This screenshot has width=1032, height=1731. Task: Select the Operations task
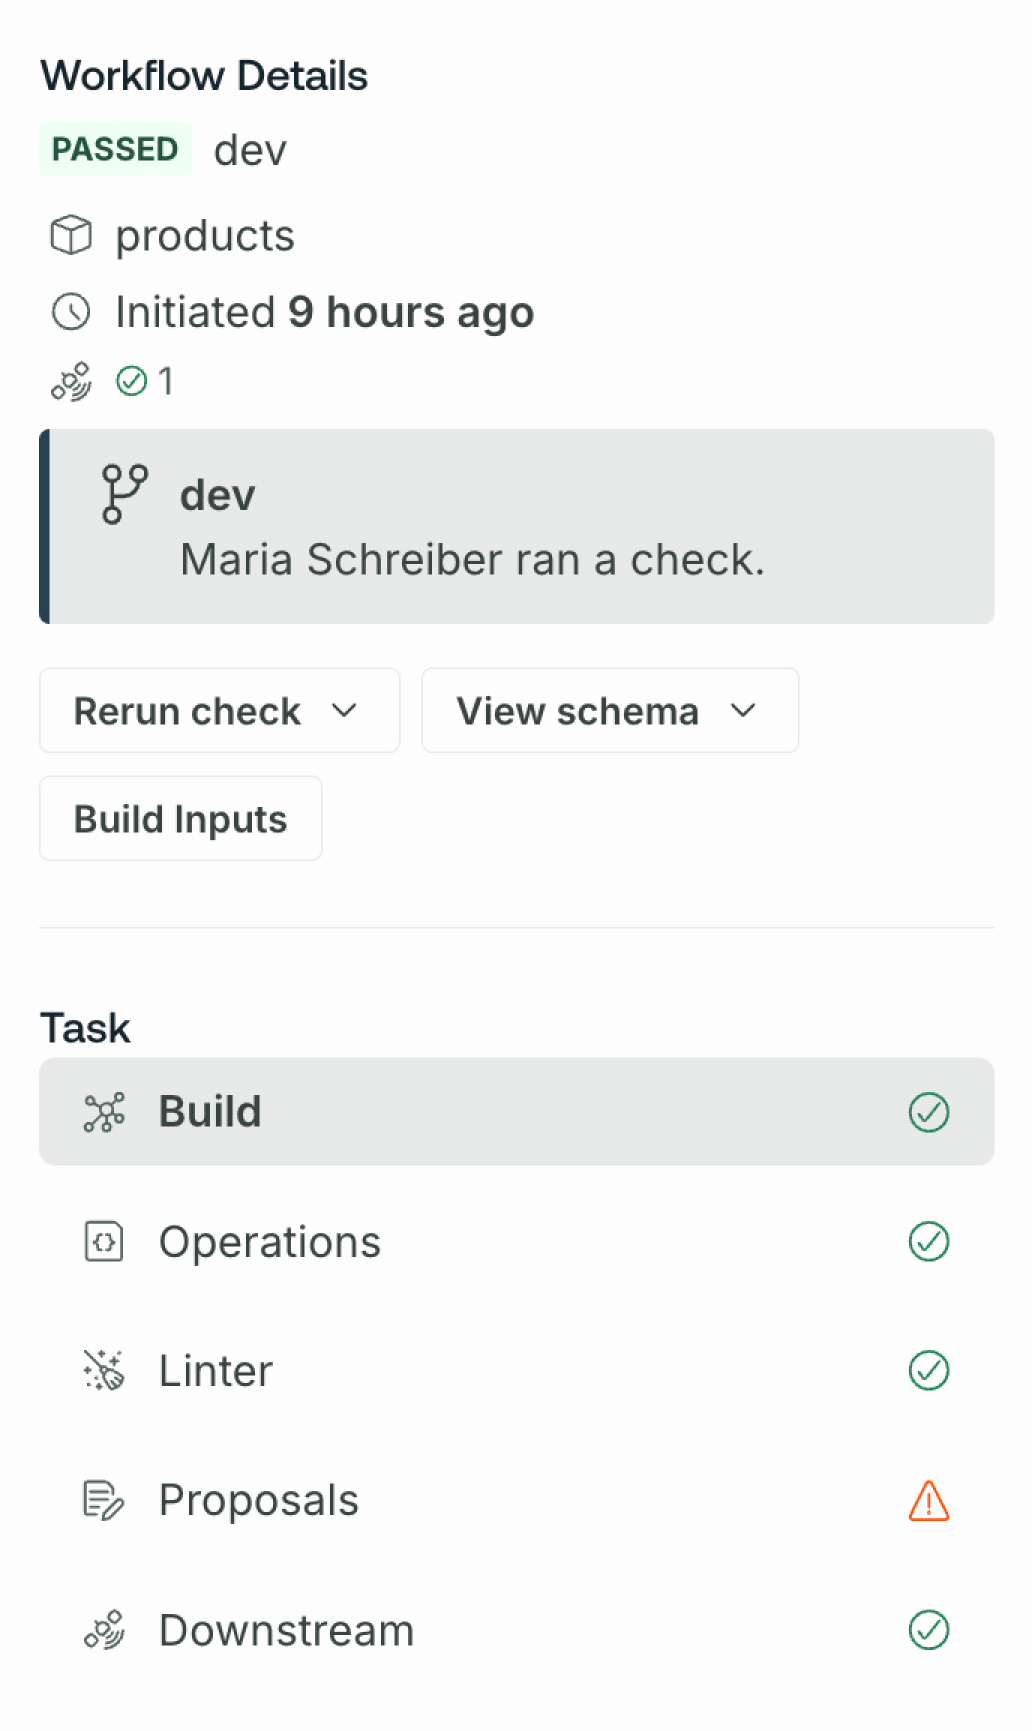pyautogui.click(x=517, y=1242)
